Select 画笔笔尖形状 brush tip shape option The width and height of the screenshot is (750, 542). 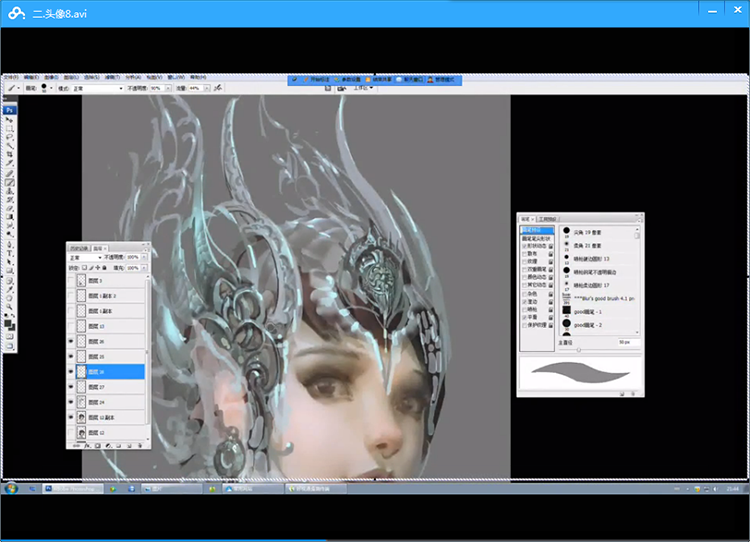tap(537, 238)
